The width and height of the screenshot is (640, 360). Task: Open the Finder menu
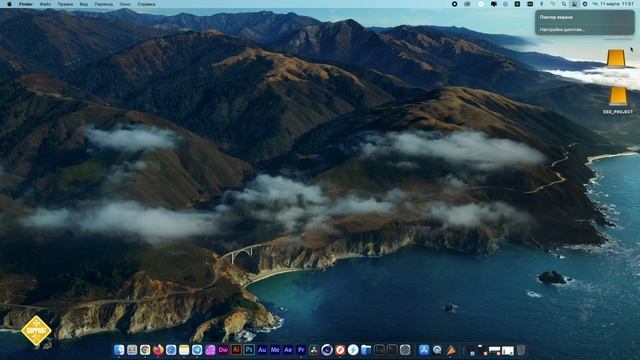pyautogui.click(x=25, y=4)
